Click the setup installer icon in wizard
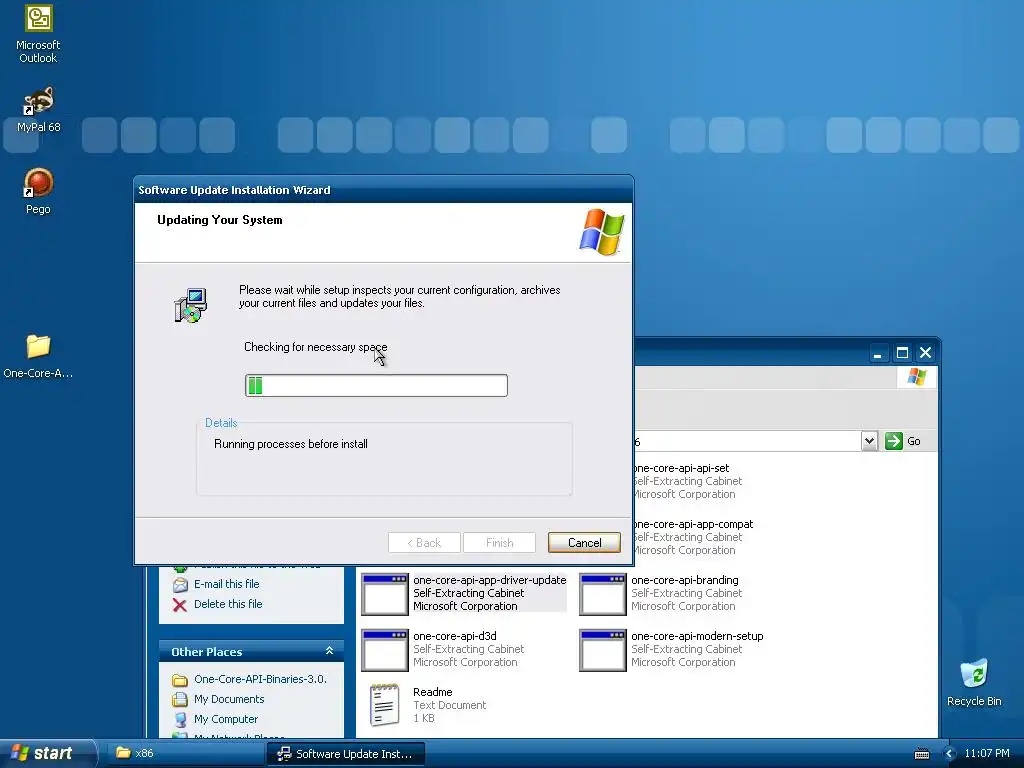The width and height of the screenshot is (1024, 768). pyautogui.click(x=190, y=305)
